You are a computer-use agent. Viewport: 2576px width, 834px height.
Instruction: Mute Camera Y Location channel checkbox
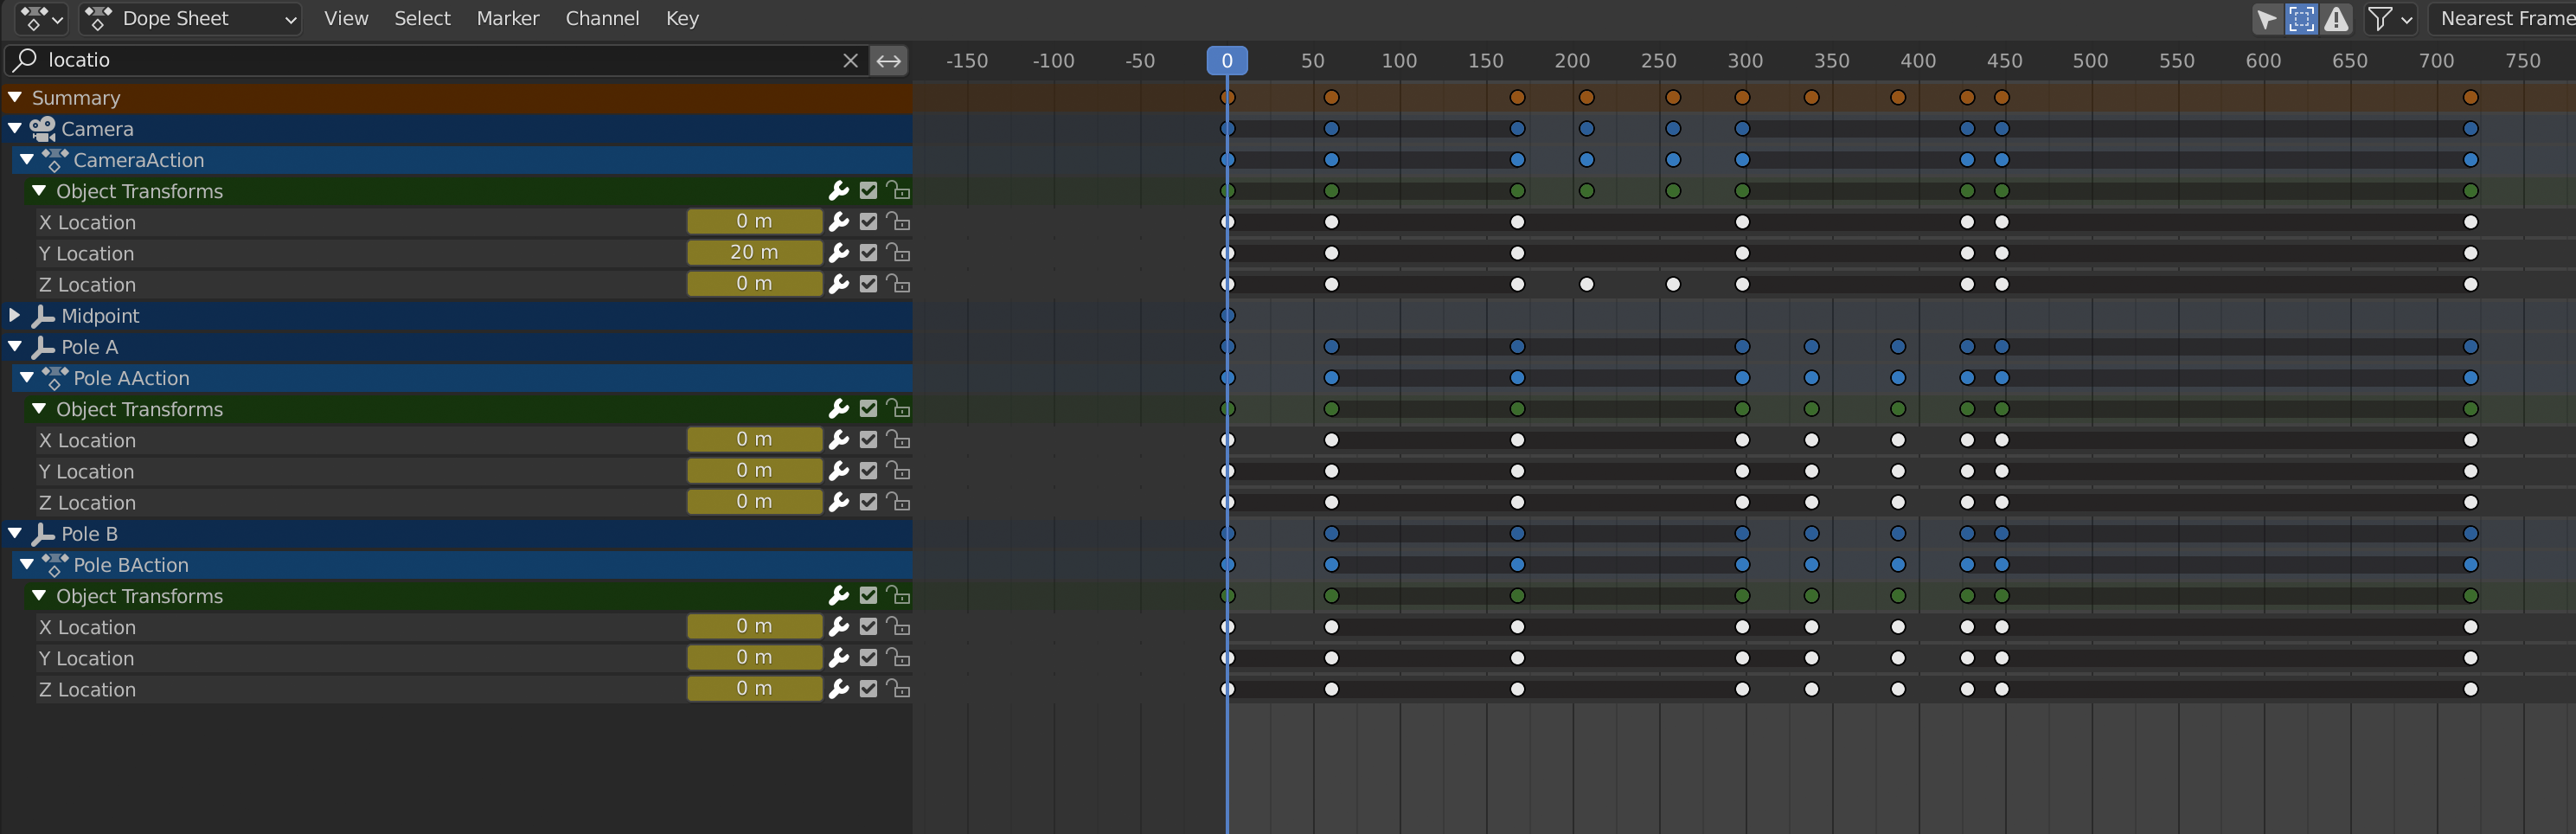[868, 253]
